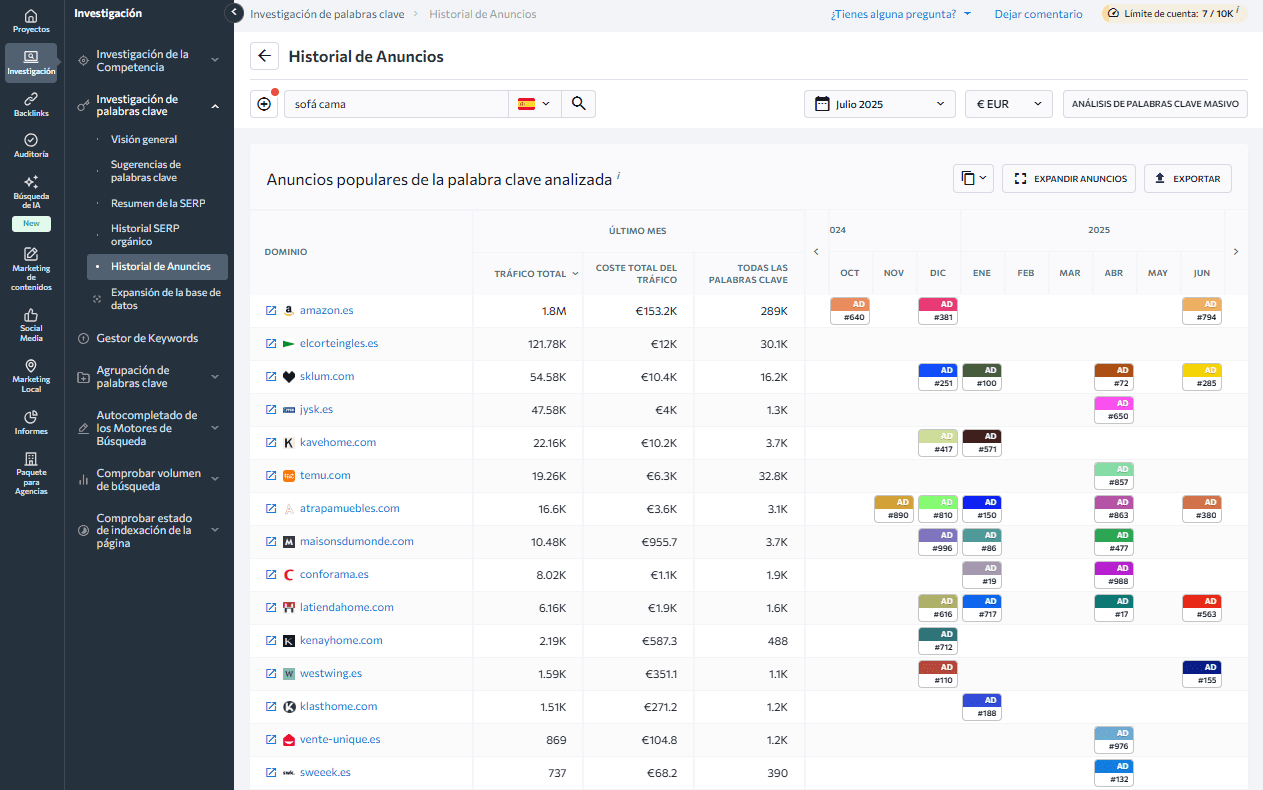Image resolution: width=1263 pixels, height=790 pixels.
Task: Click amazon.es ad #640 in October
Action: coord(850,311)
